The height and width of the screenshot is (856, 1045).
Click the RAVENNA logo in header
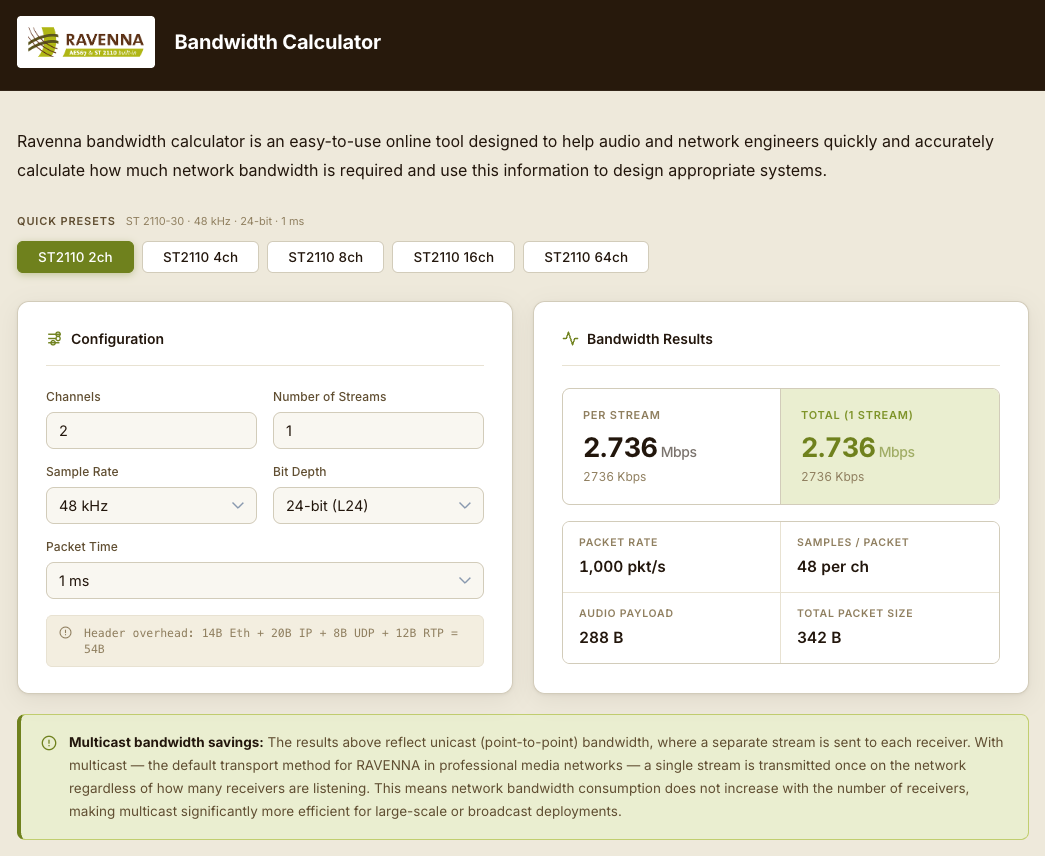point(86,42)
